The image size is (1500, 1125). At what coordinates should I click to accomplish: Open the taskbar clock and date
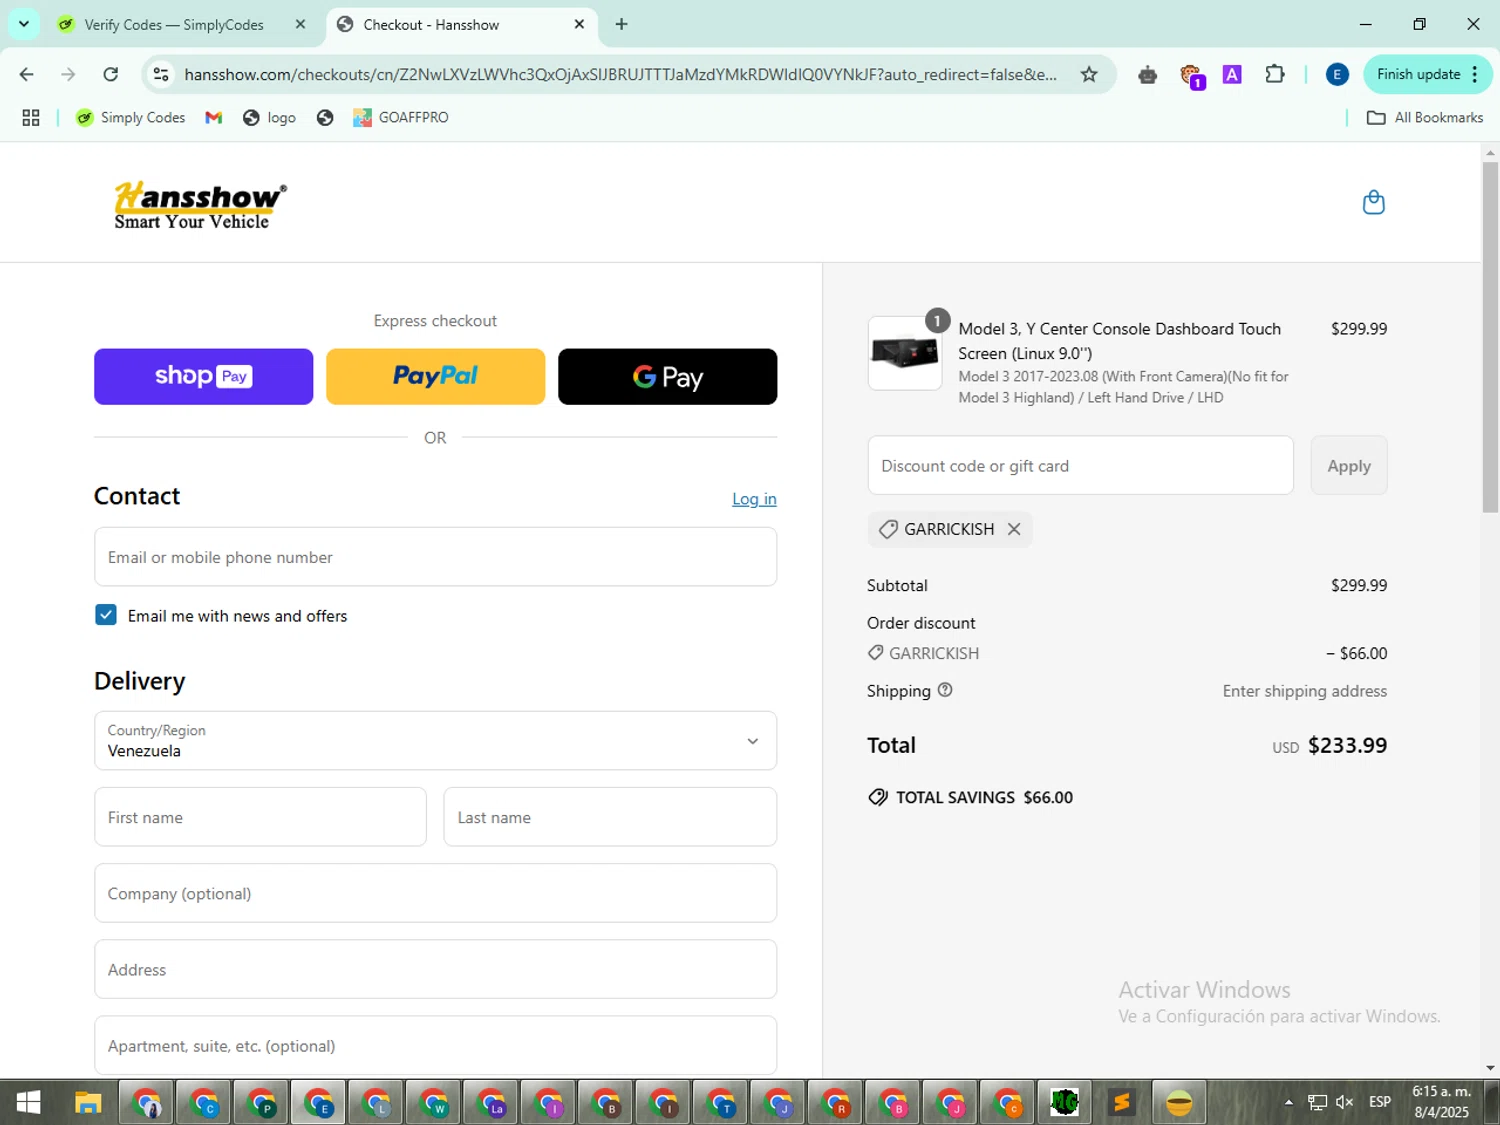pos(1441,1102)
